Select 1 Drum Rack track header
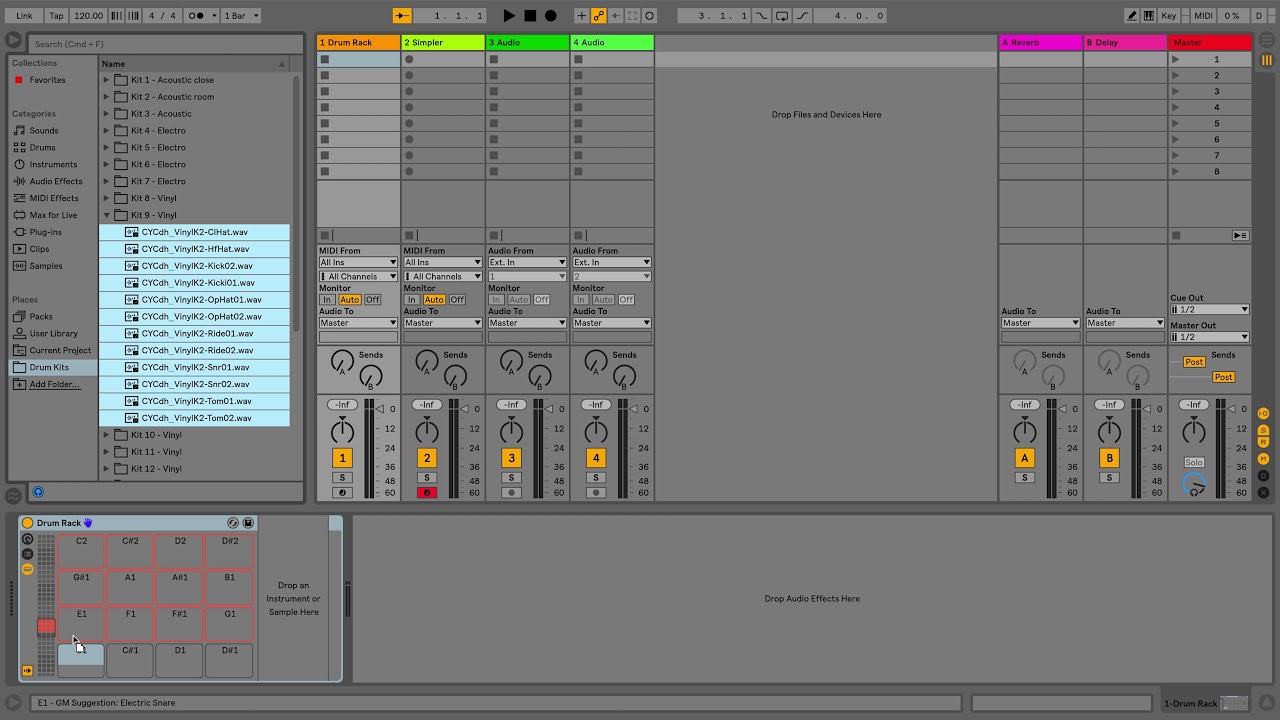This screenshot has width=1280, height=720. click(x=358, y=43)
